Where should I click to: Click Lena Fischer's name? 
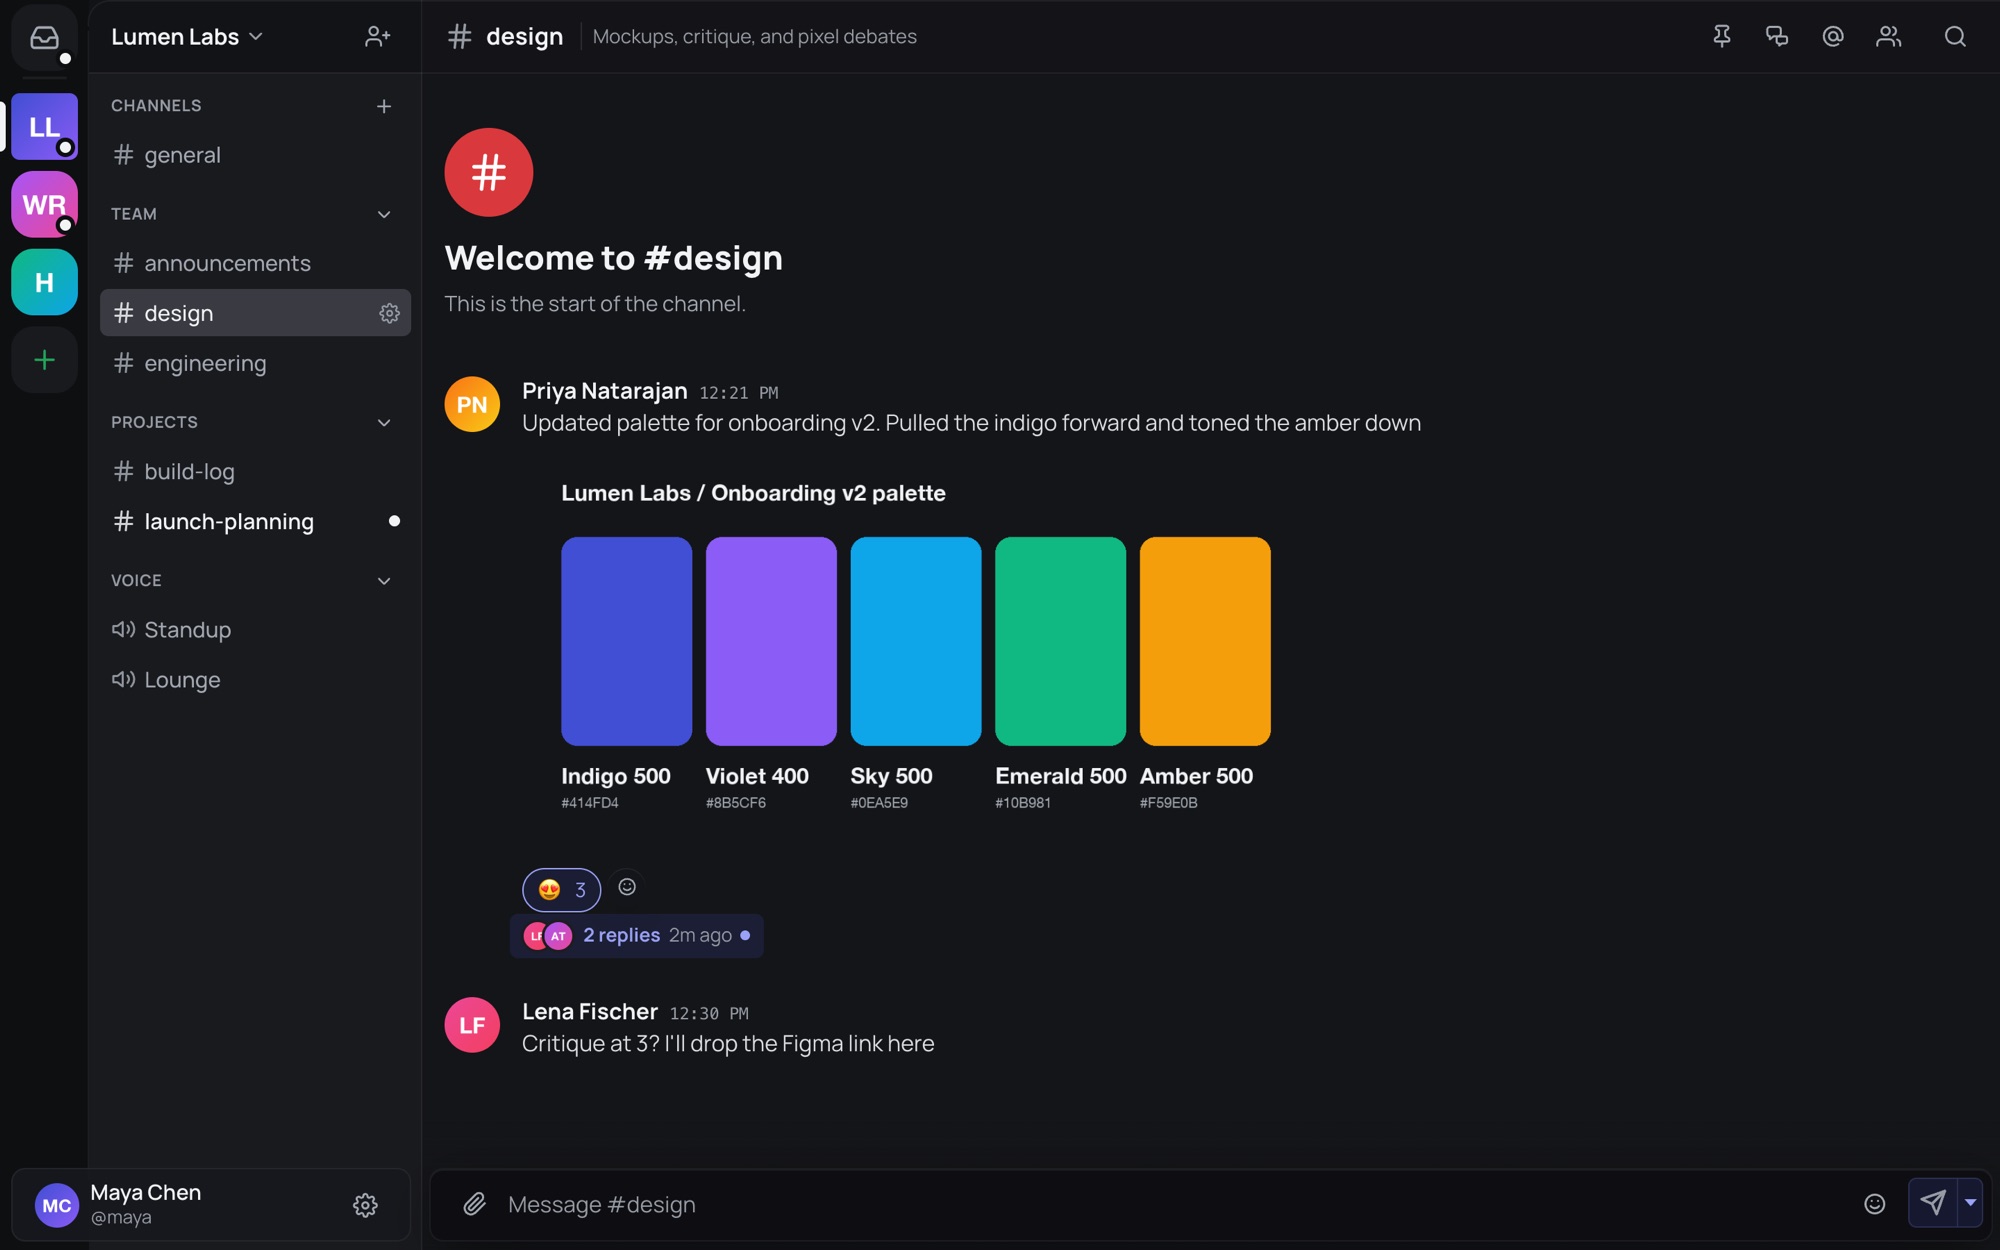click(x=590, y=1012)
